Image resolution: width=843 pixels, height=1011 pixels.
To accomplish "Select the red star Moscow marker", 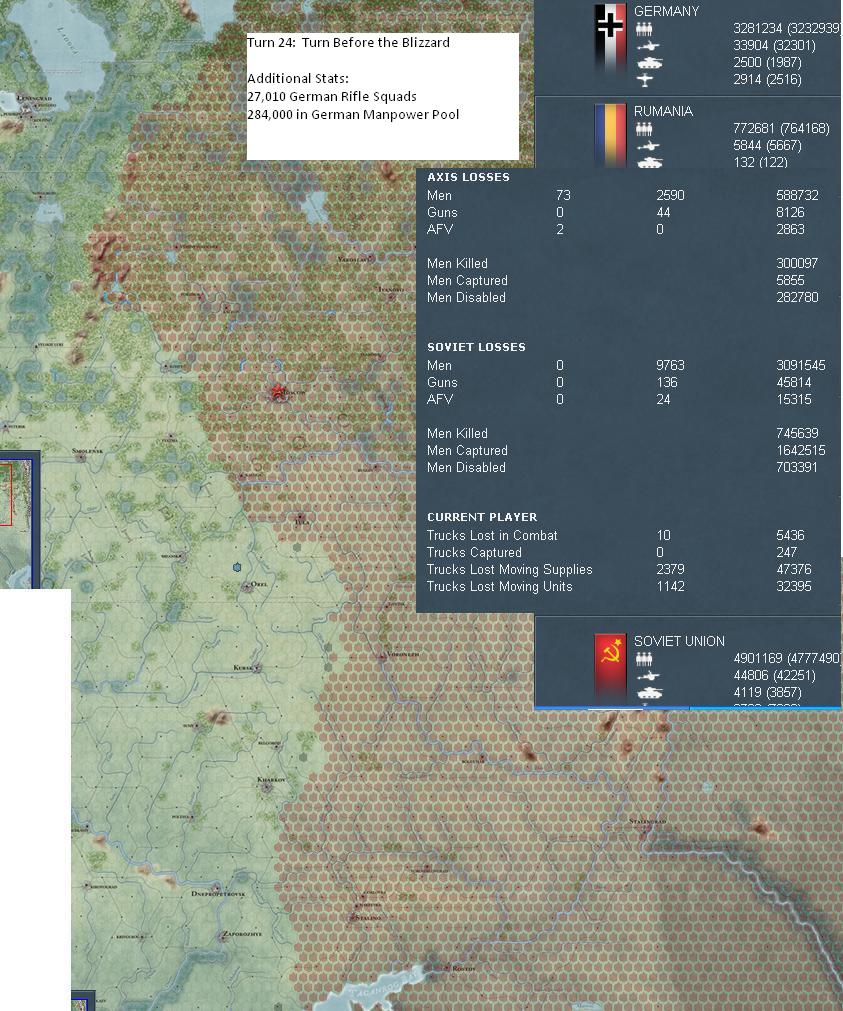I will point(278,391).
